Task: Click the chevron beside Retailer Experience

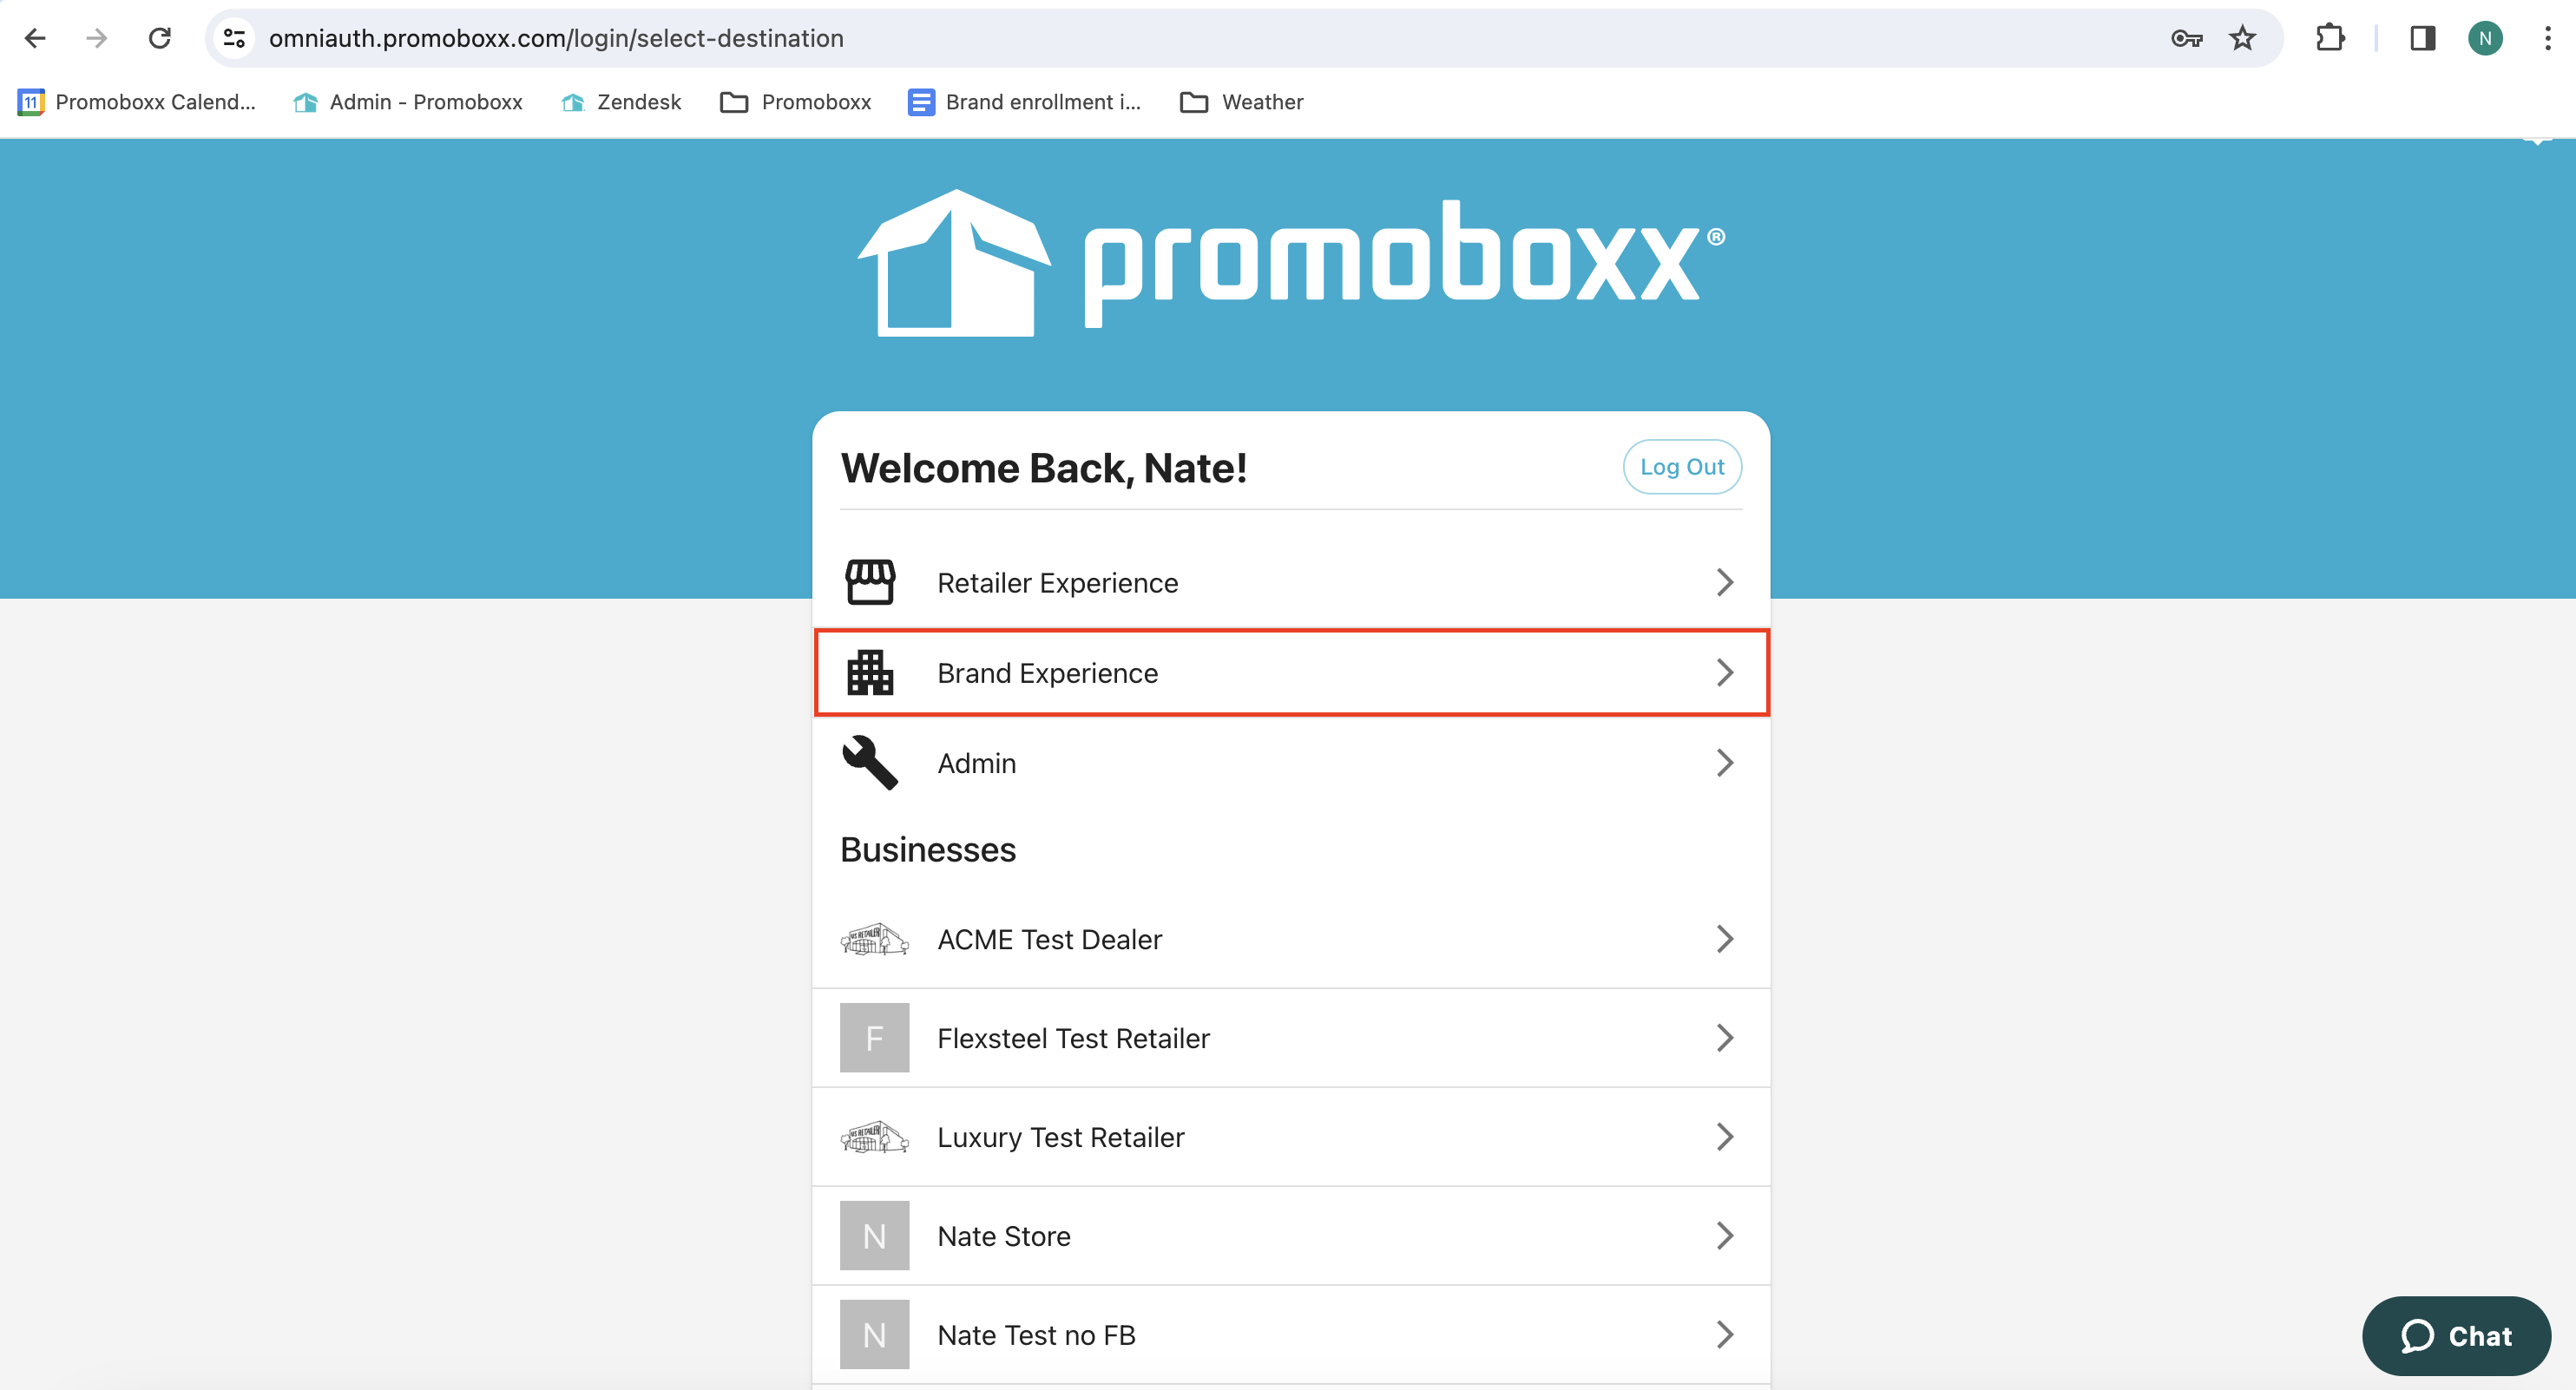Action: 1725,583
